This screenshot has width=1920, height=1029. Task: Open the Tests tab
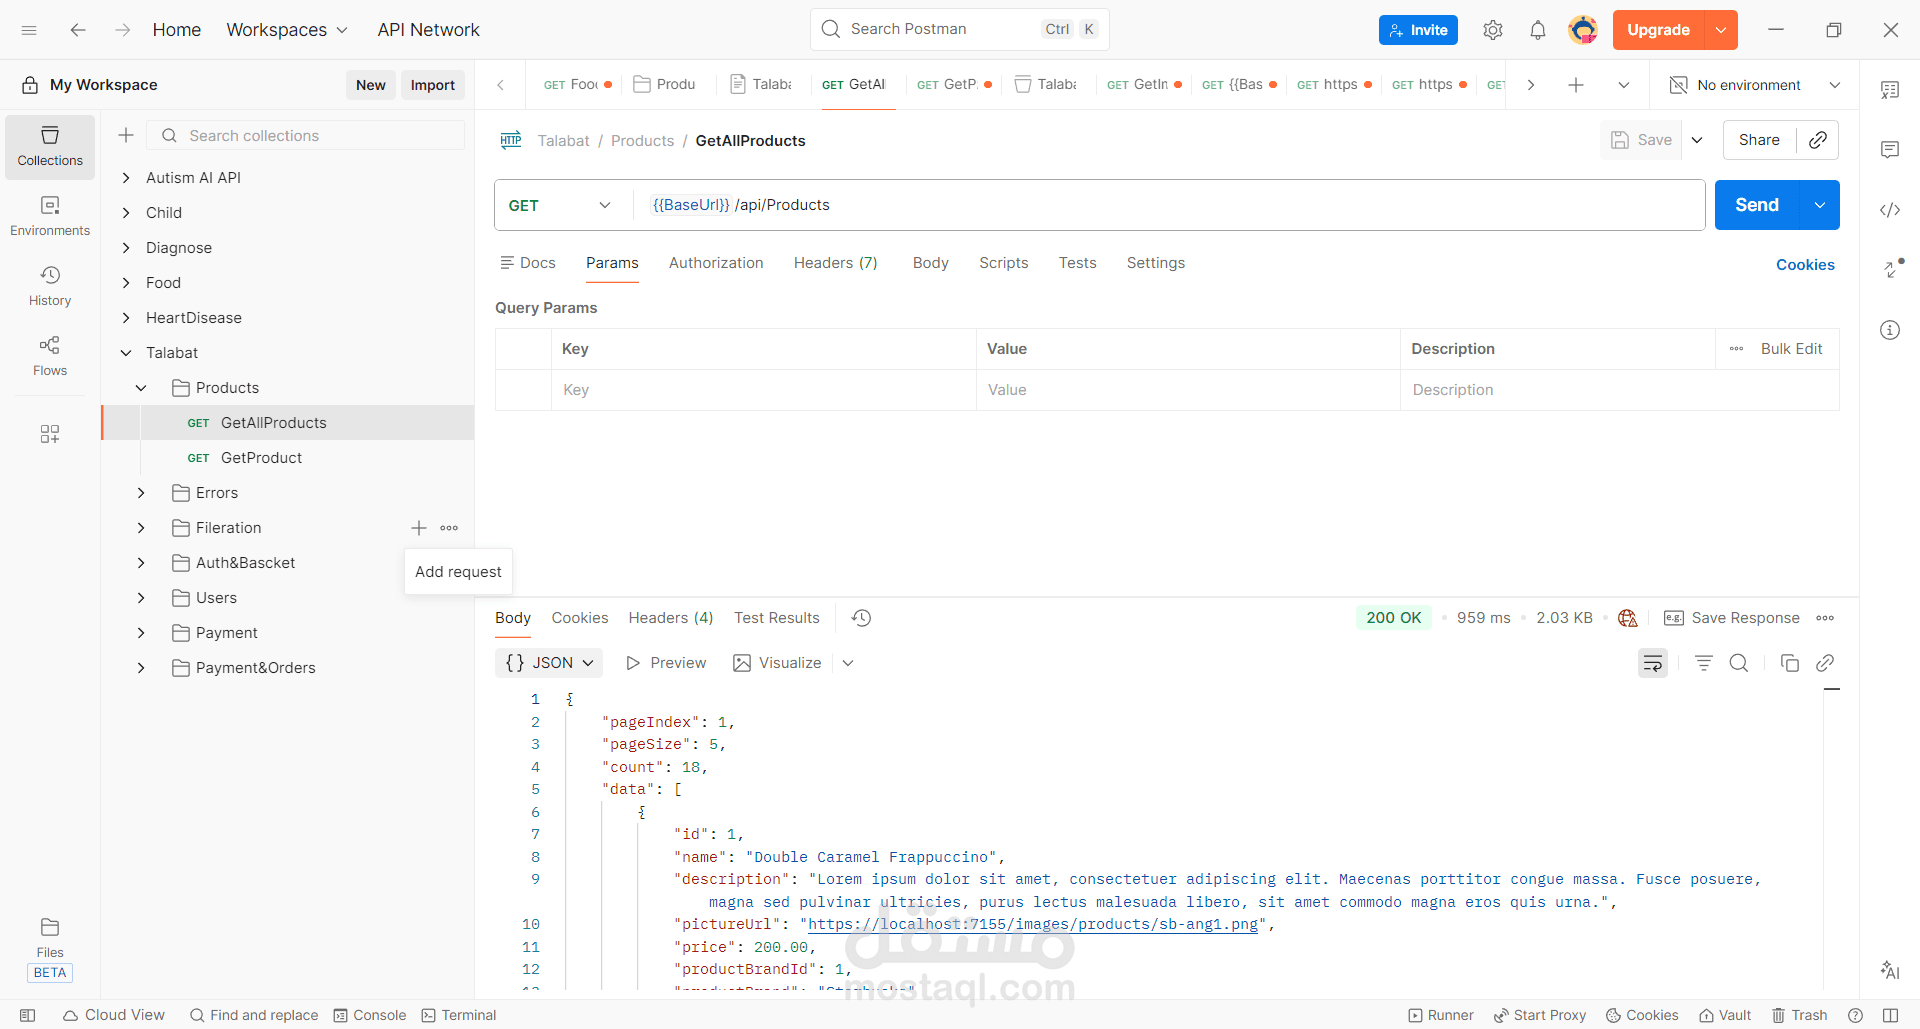[1078, 263]
